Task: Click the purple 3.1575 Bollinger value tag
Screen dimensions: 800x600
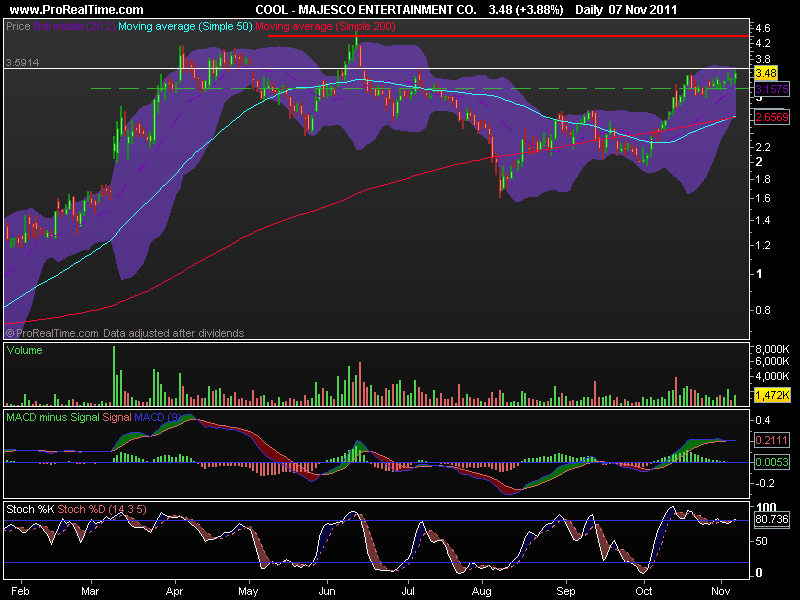Action: [772, 89]
